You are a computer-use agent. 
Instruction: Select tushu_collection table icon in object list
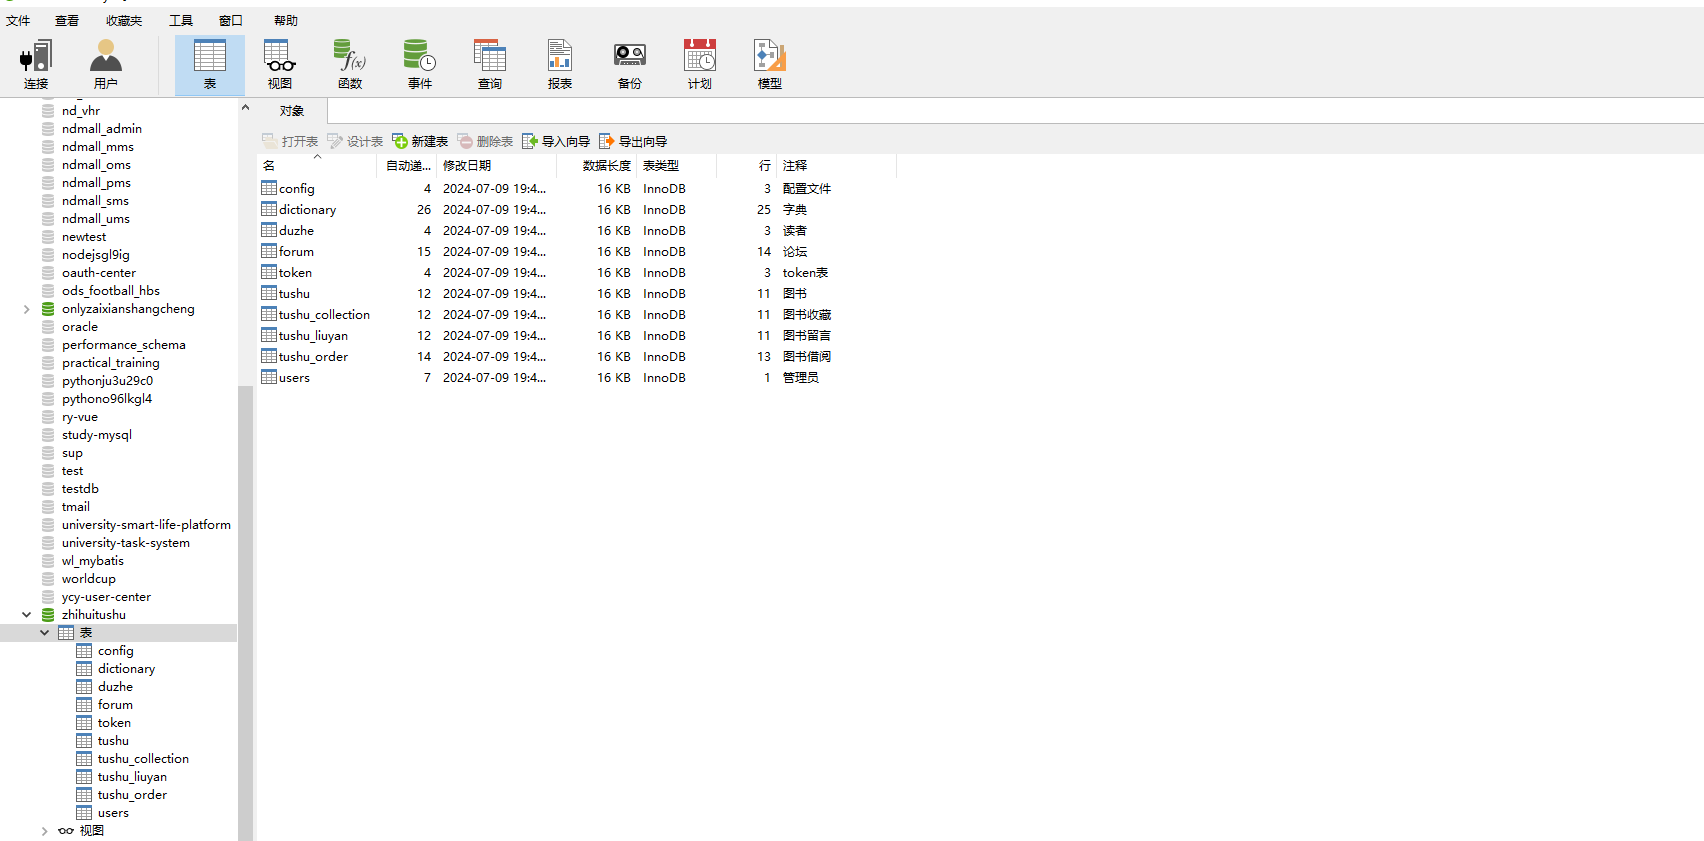coord(269,314)
